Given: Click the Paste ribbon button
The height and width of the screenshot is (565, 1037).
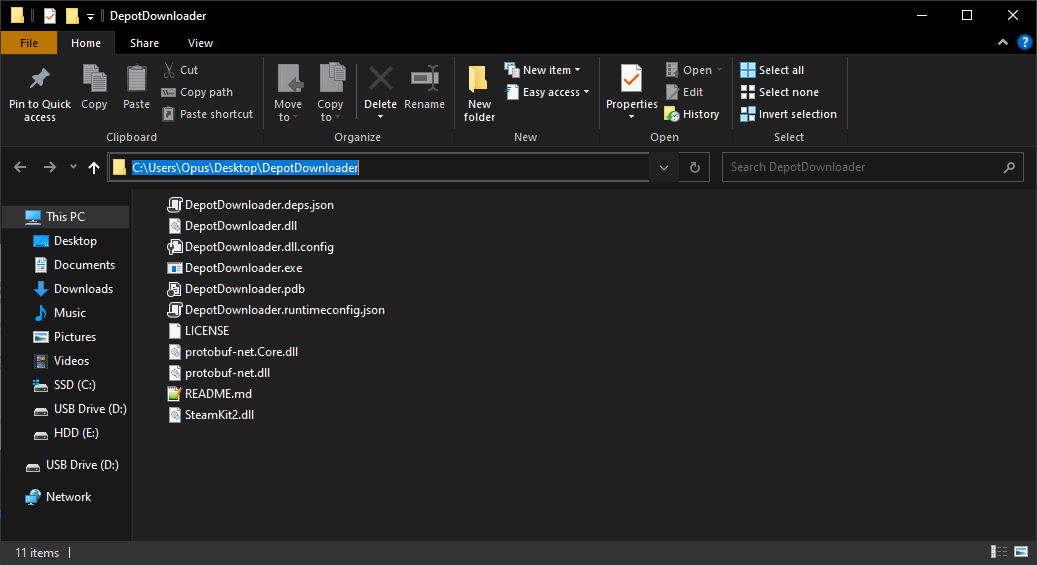Looking at the screenshot, I should click(x=136, y=87).
